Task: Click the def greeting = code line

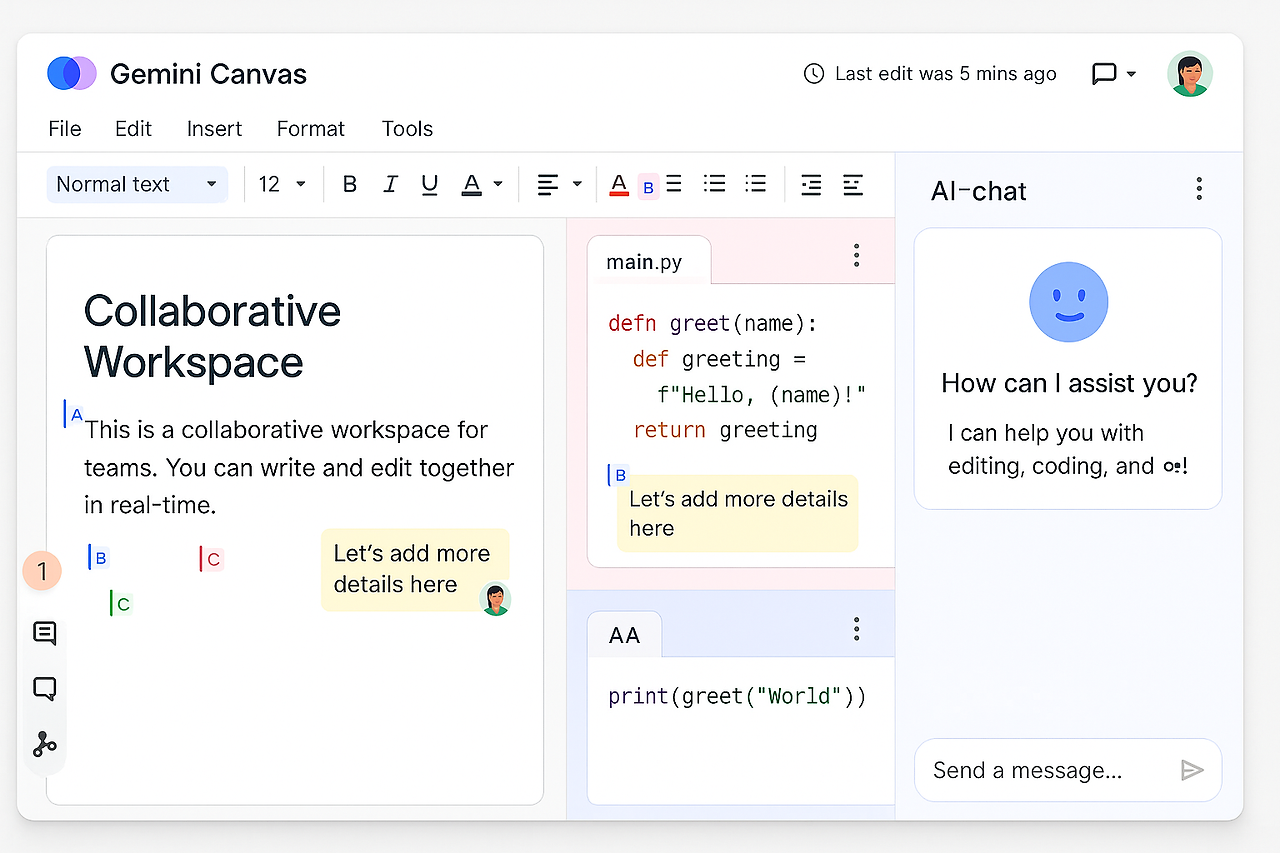Action: 719,359
